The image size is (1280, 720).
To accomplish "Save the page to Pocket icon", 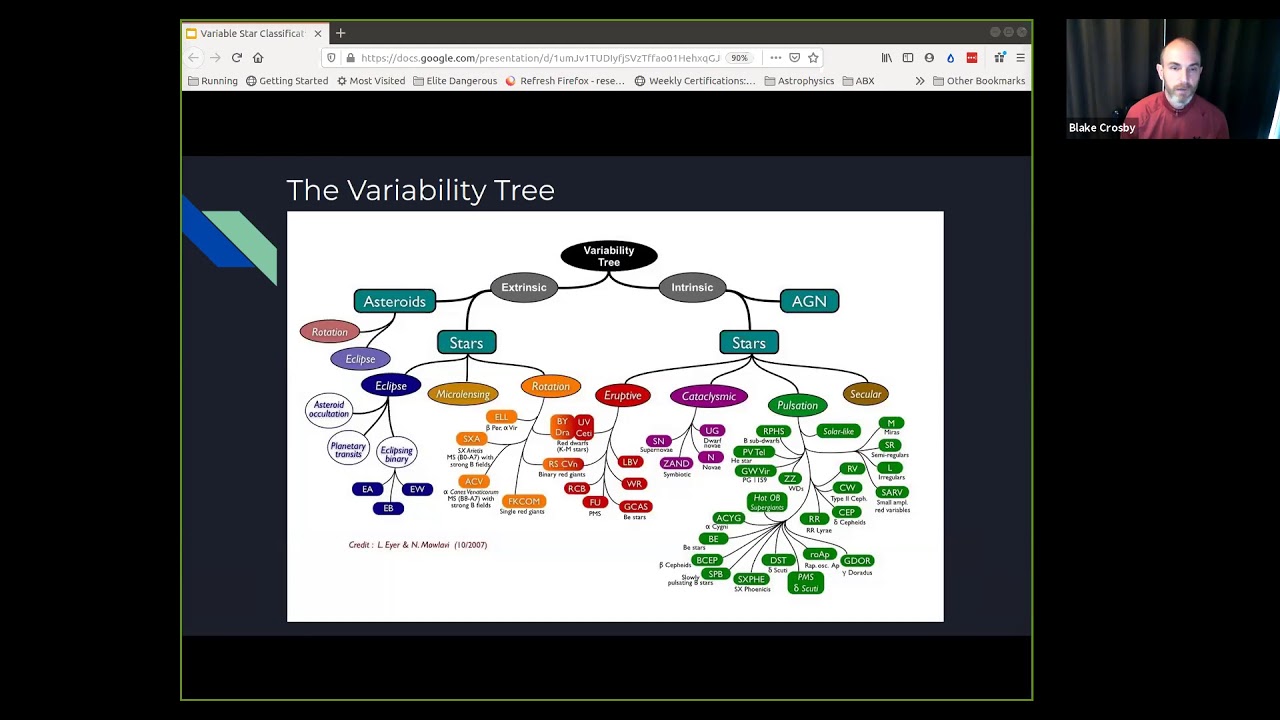I will tap(795, 58).
